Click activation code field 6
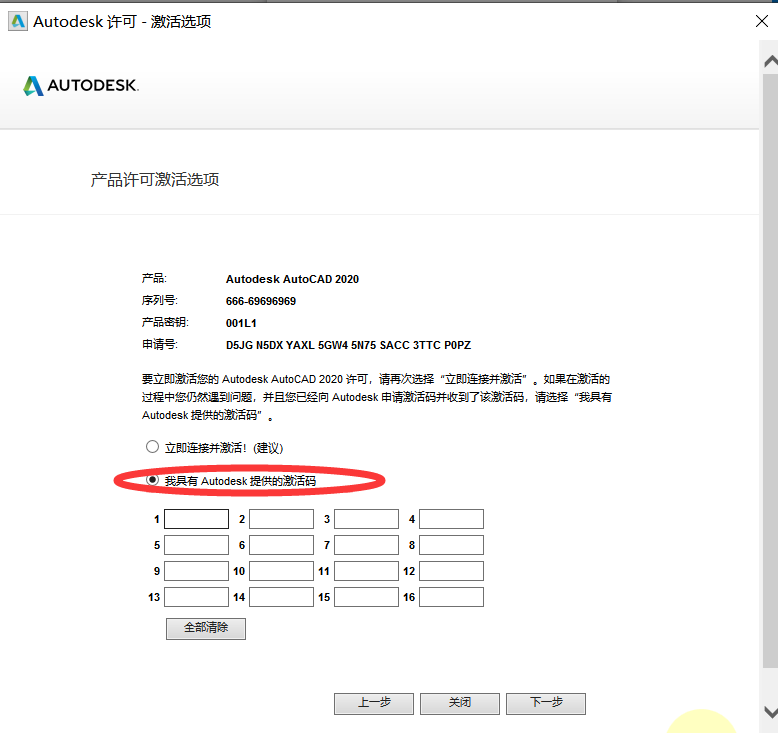Screen dimensions: 778x733 click(x=281, y=545)
